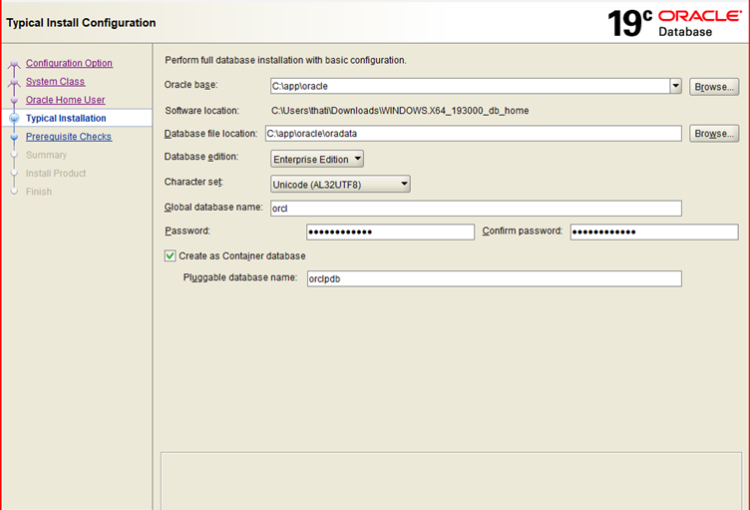Click the Oracle 19c Database logo
Viewport: 750px width, 510px height.
tap(674, 22)
